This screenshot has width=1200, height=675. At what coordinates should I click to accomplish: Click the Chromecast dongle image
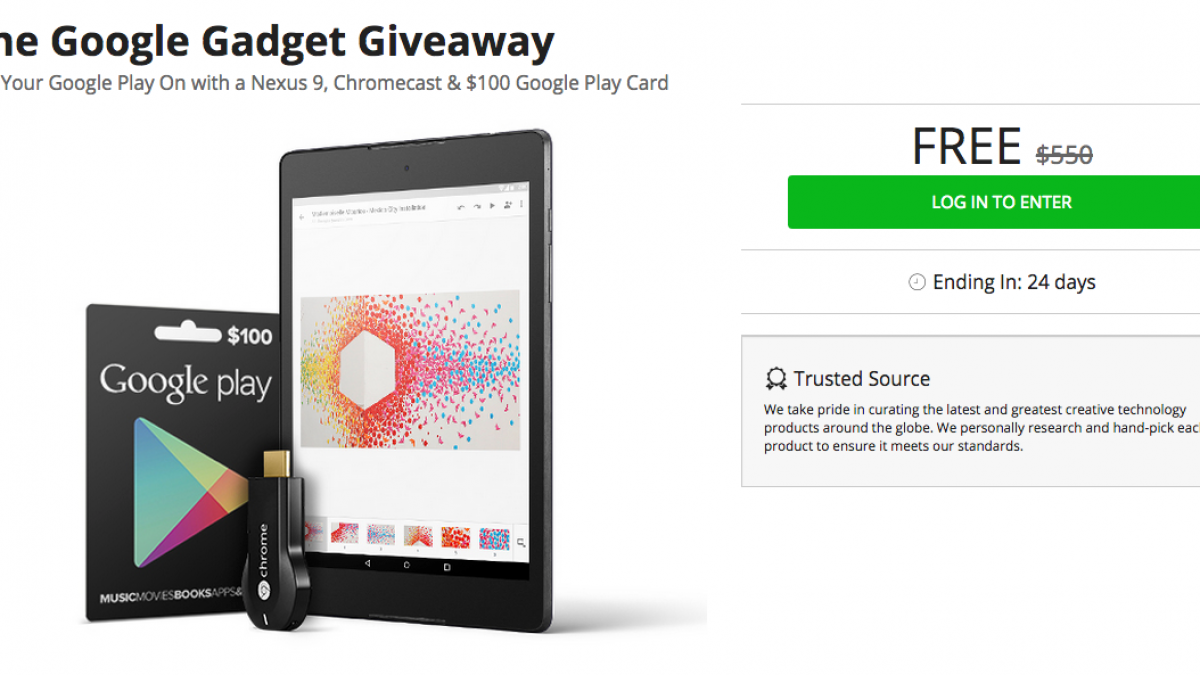click(x=275, y=542)
